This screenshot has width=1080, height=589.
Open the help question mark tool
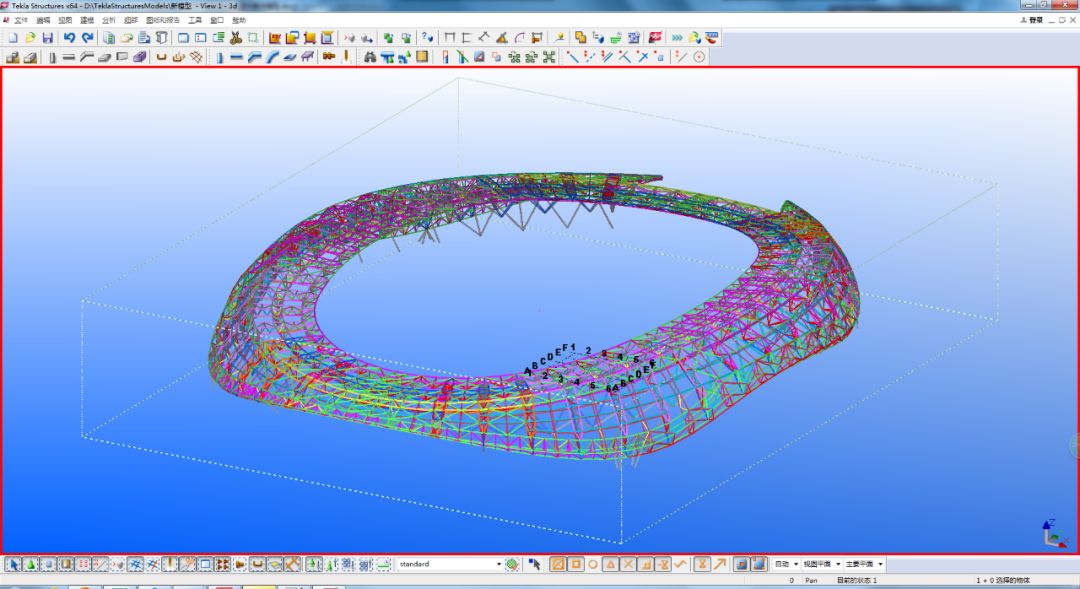(428, 38)
